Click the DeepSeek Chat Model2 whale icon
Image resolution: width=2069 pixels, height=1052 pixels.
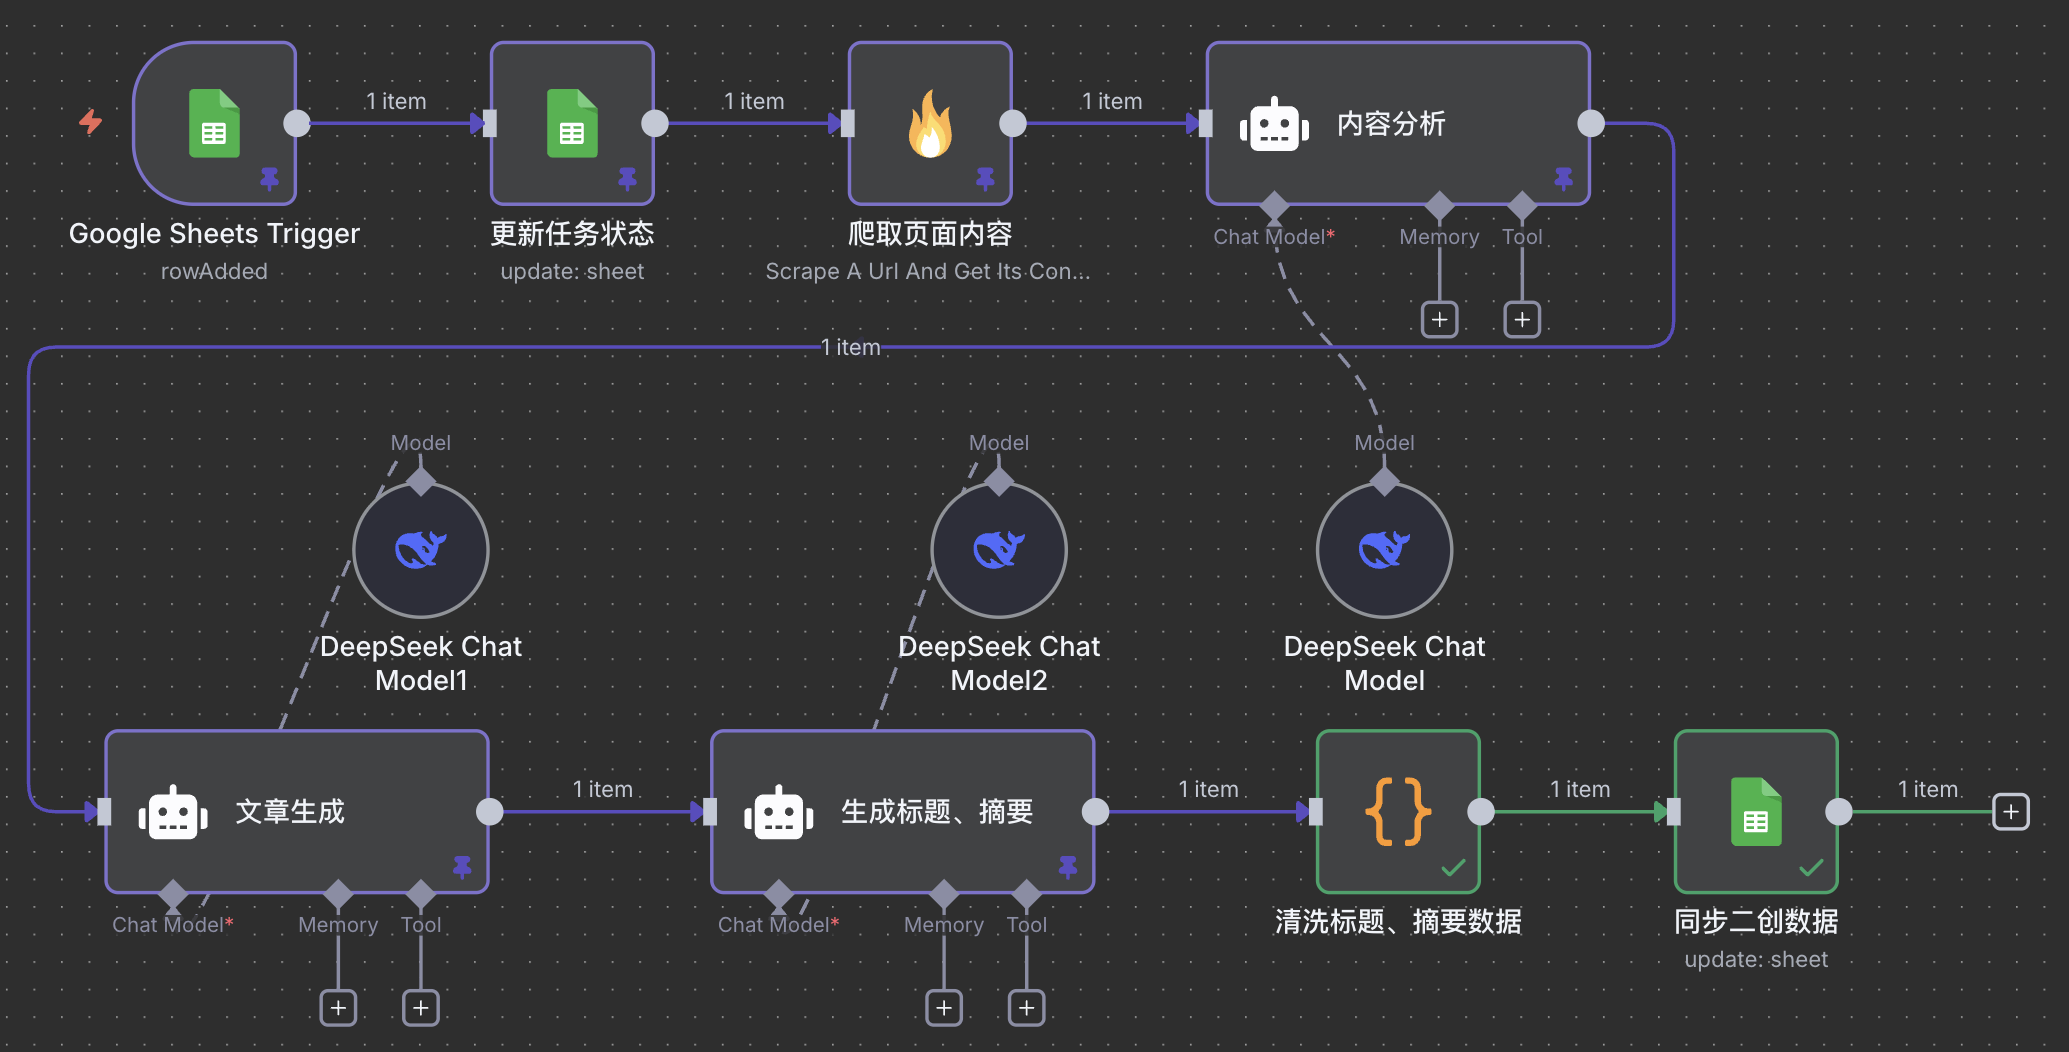(x=999, y=550)
